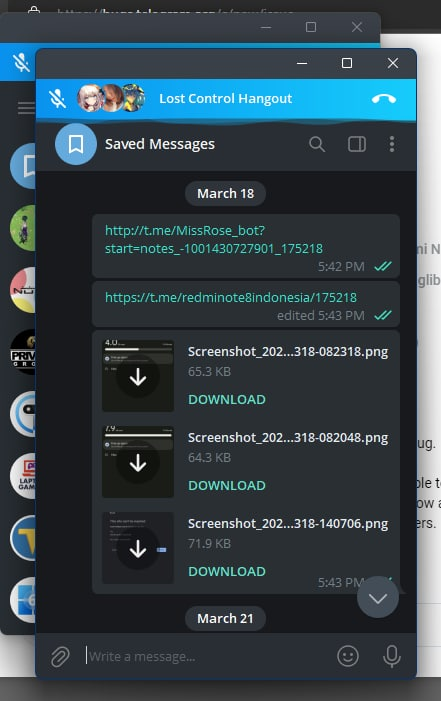441x701 pixels.
Task: Attach a file using the paperclip icon
Action: 60,656
